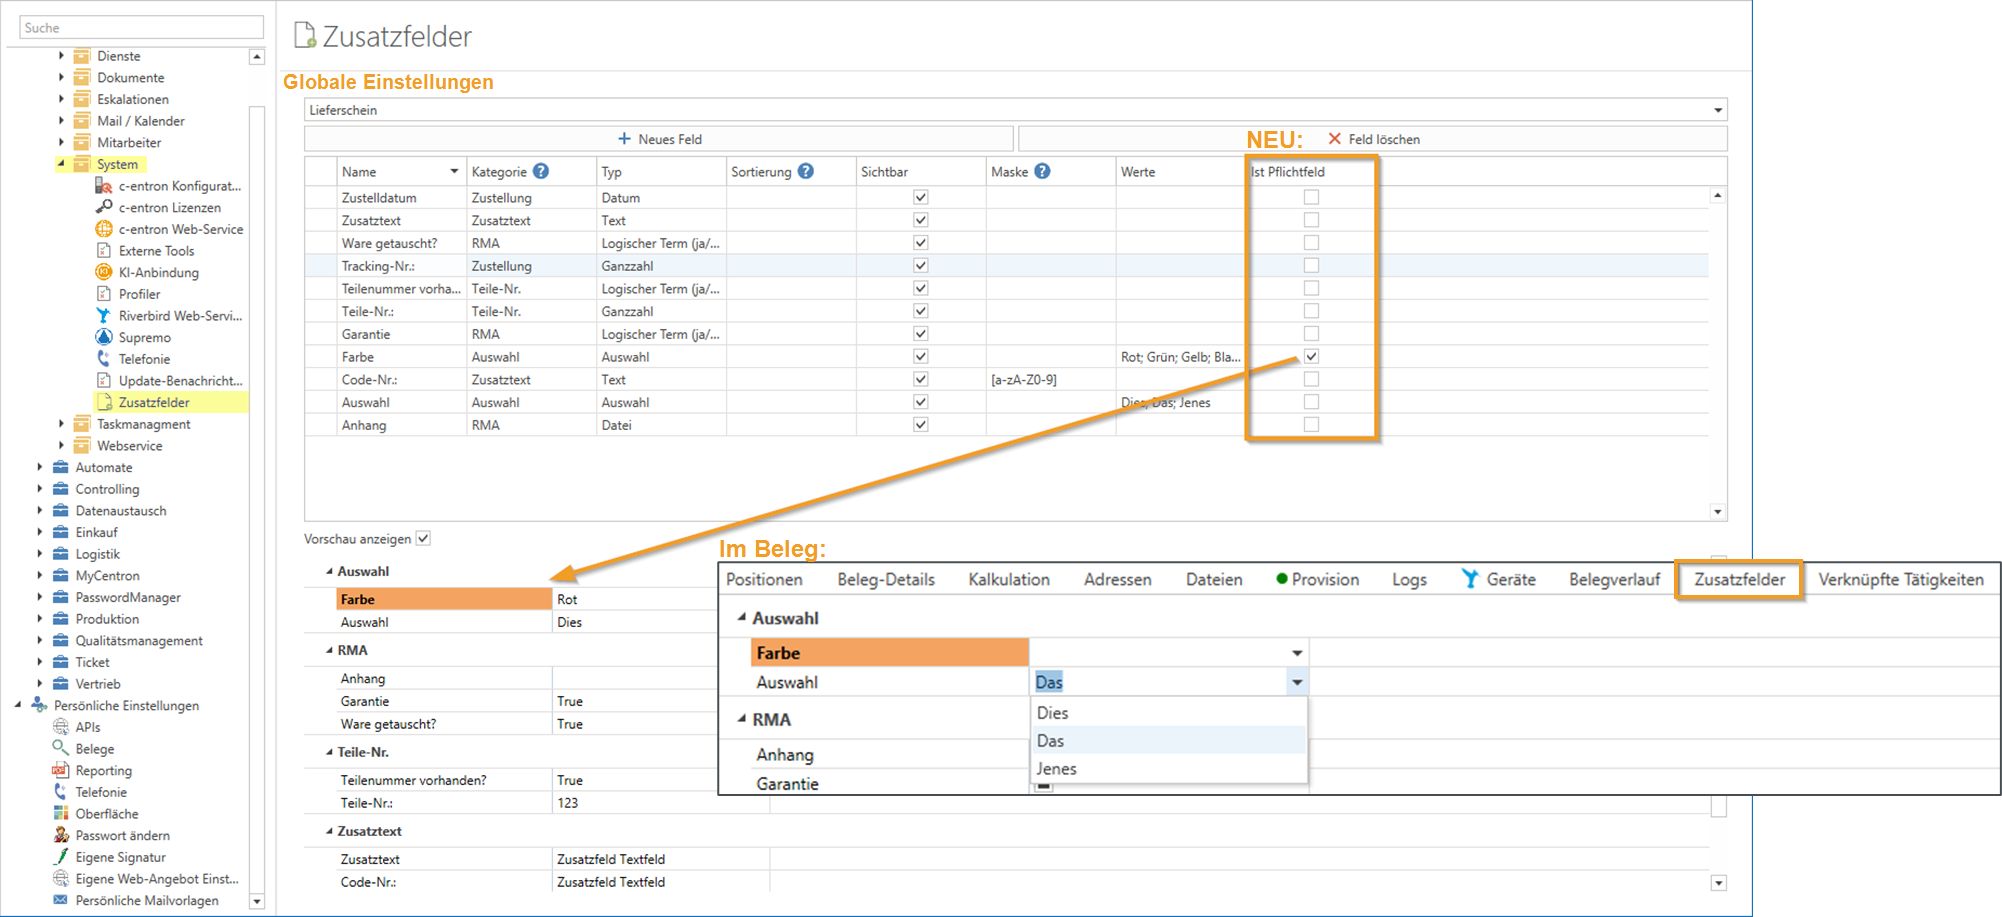
Task: Click the Maske column help icon
Action: tap(1043, 171)
